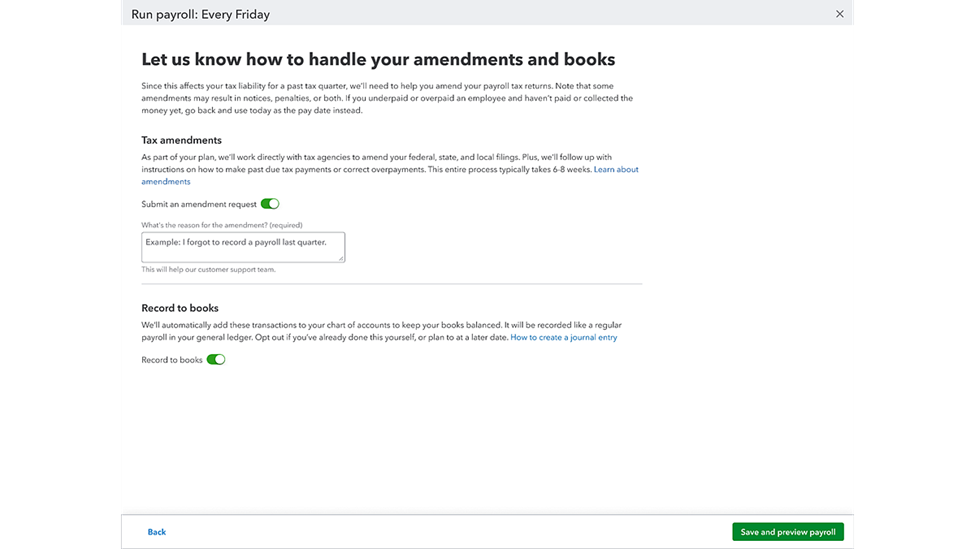Click the amendment reason text box
Viewport: 975px width, 549px height.
[243, 247]
